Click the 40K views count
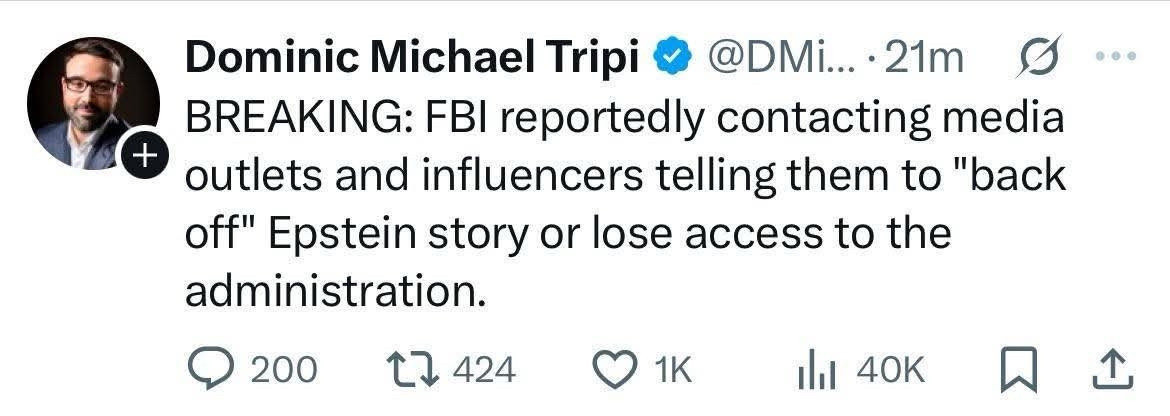Image resolution: width=1170 pixels, height=416 pixels. click(889, 371)
